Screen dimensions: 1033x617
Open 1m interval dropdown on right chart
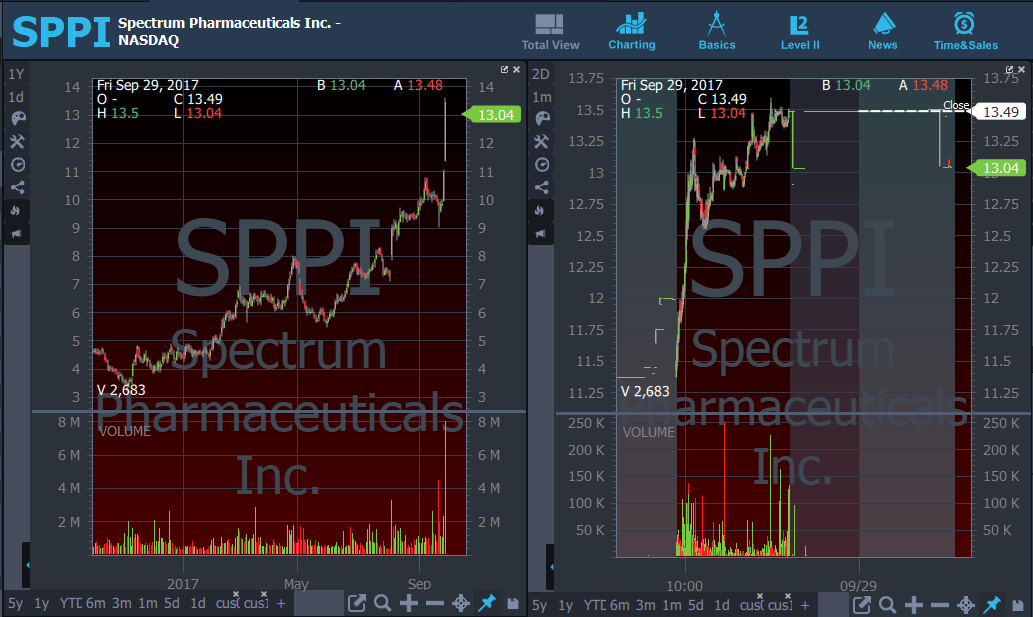(x=541, y=97)
